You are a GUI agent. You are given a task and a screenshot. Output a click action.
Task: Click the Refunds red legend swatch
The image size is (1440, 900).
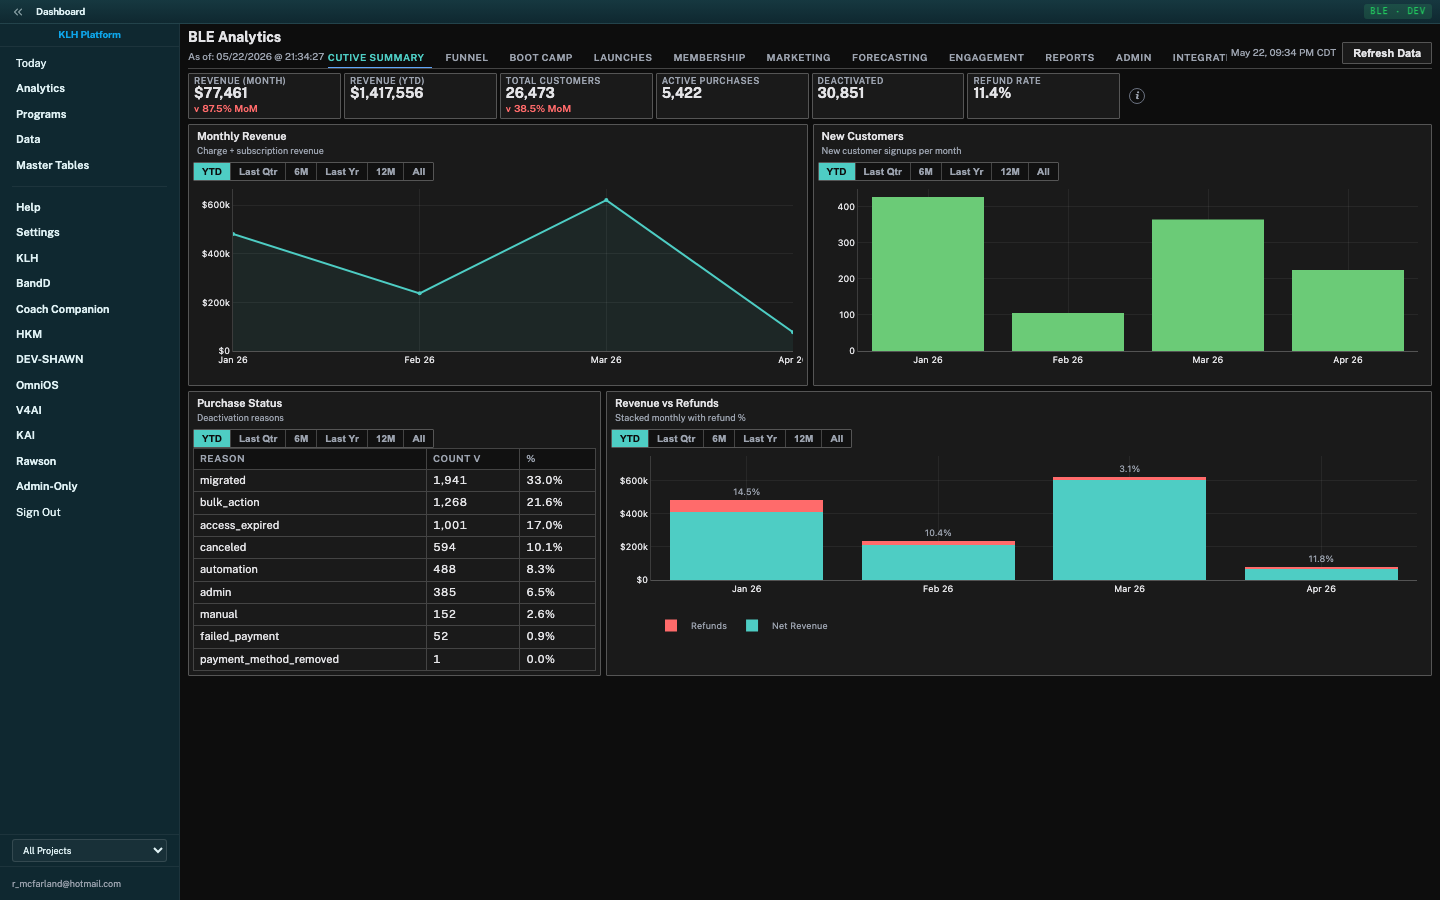(671, 626)
